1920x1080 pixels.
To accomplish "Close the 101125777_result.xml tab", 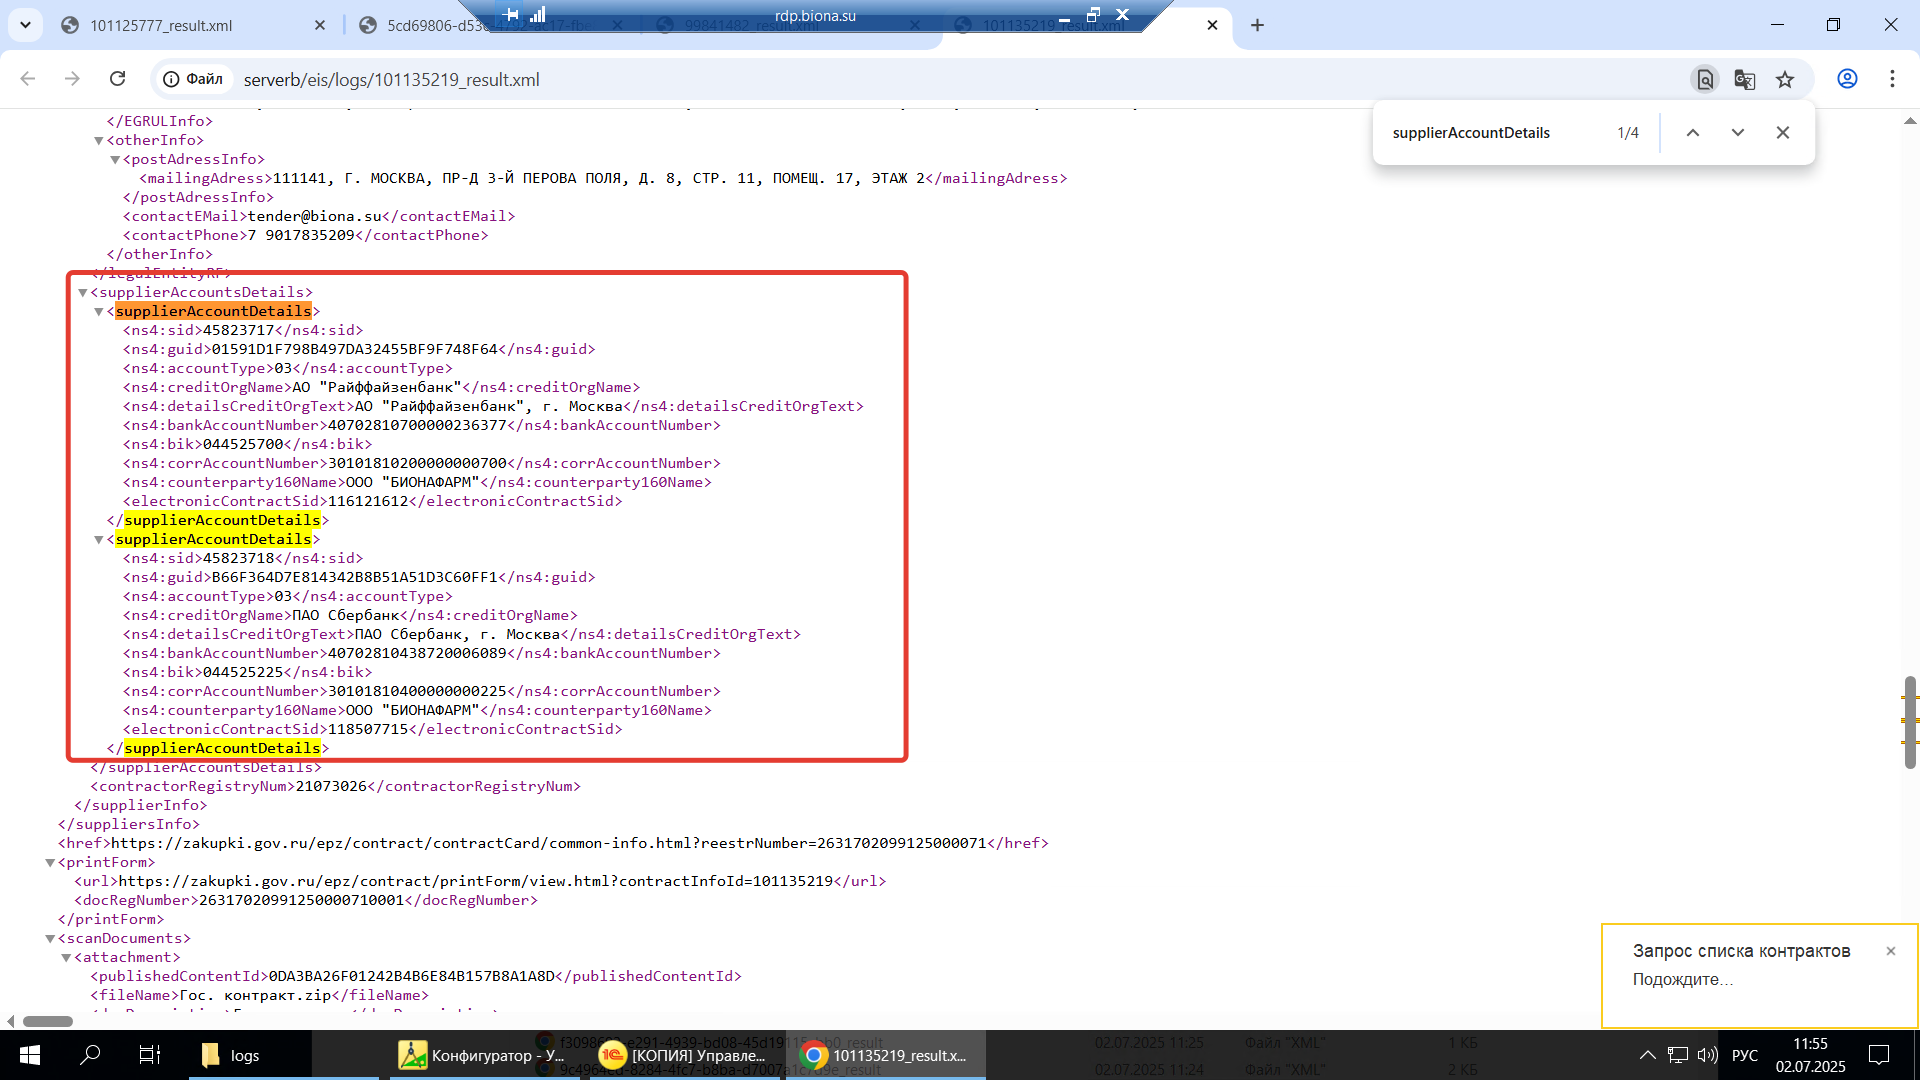I will (320, 25).
